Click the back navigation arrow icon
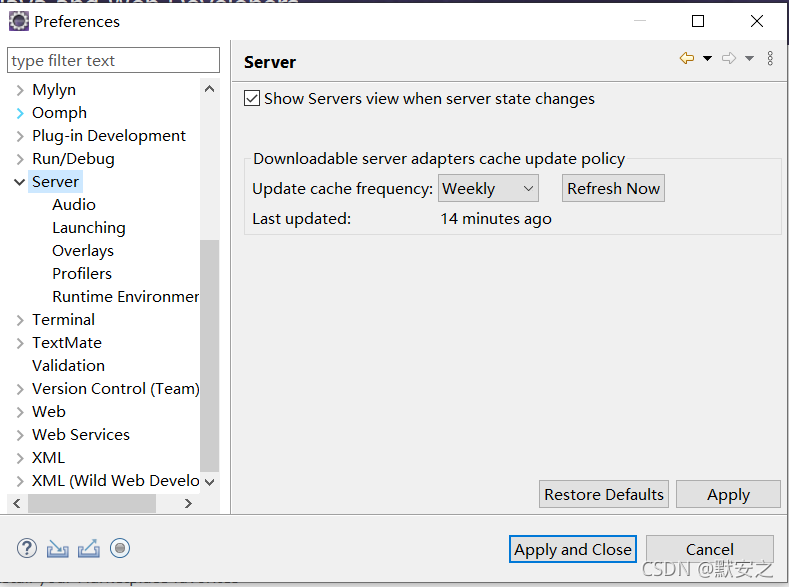 click(687, 58)
